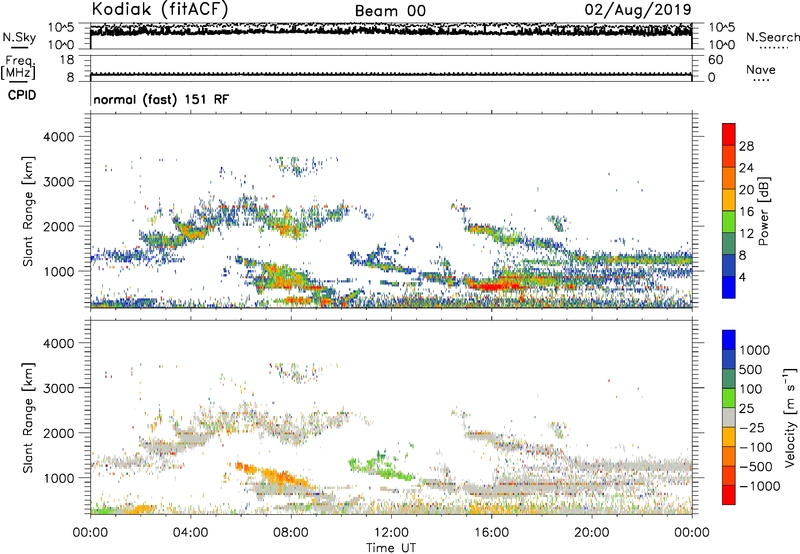This screenshot has width=800, height=554.
Task: Click the noise trace in the N.Sky panel
Action: click(x=391, y=31)
